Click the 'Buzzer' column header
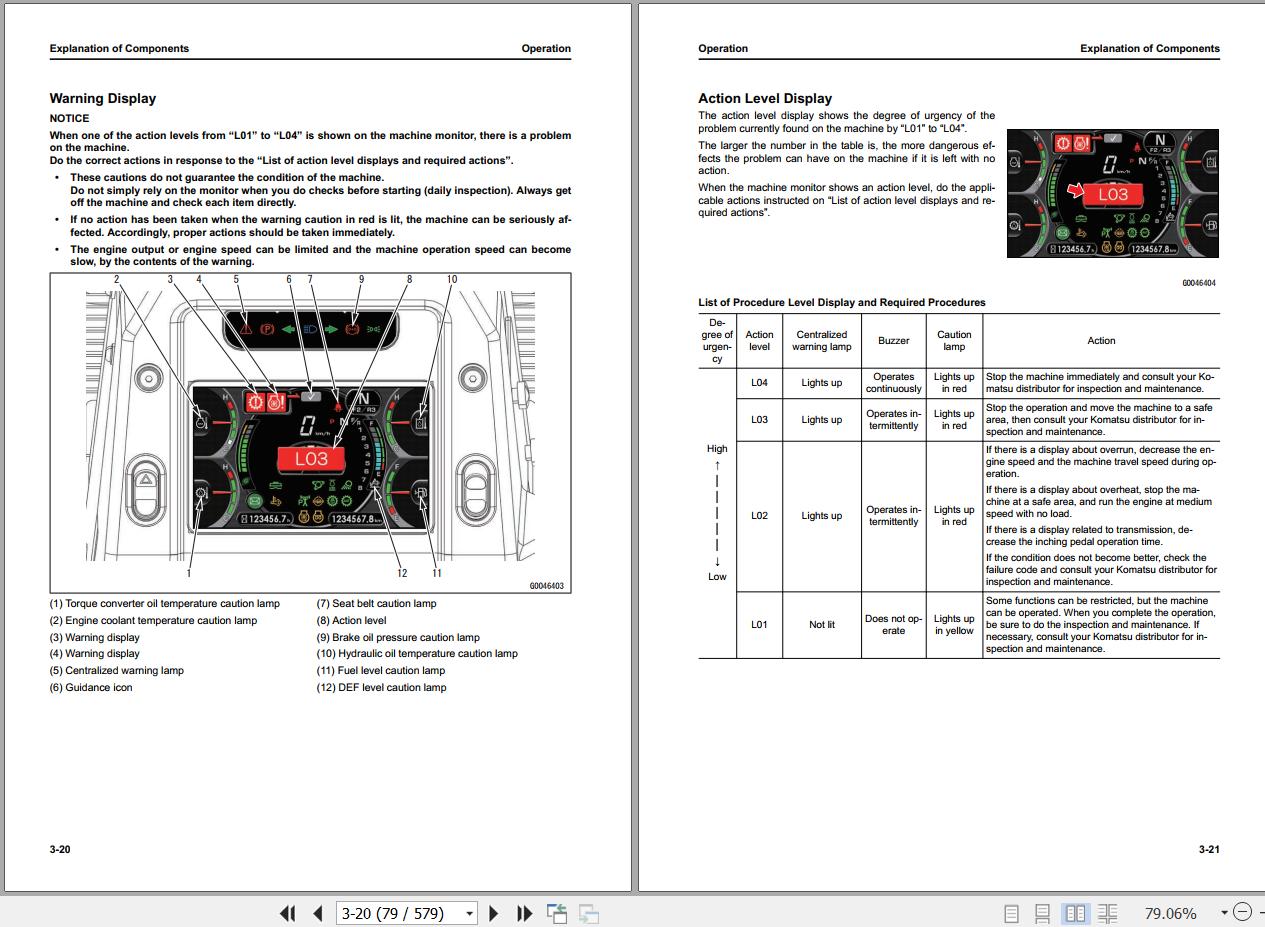This screenshot has height=927, width=1265. [893, 341]
